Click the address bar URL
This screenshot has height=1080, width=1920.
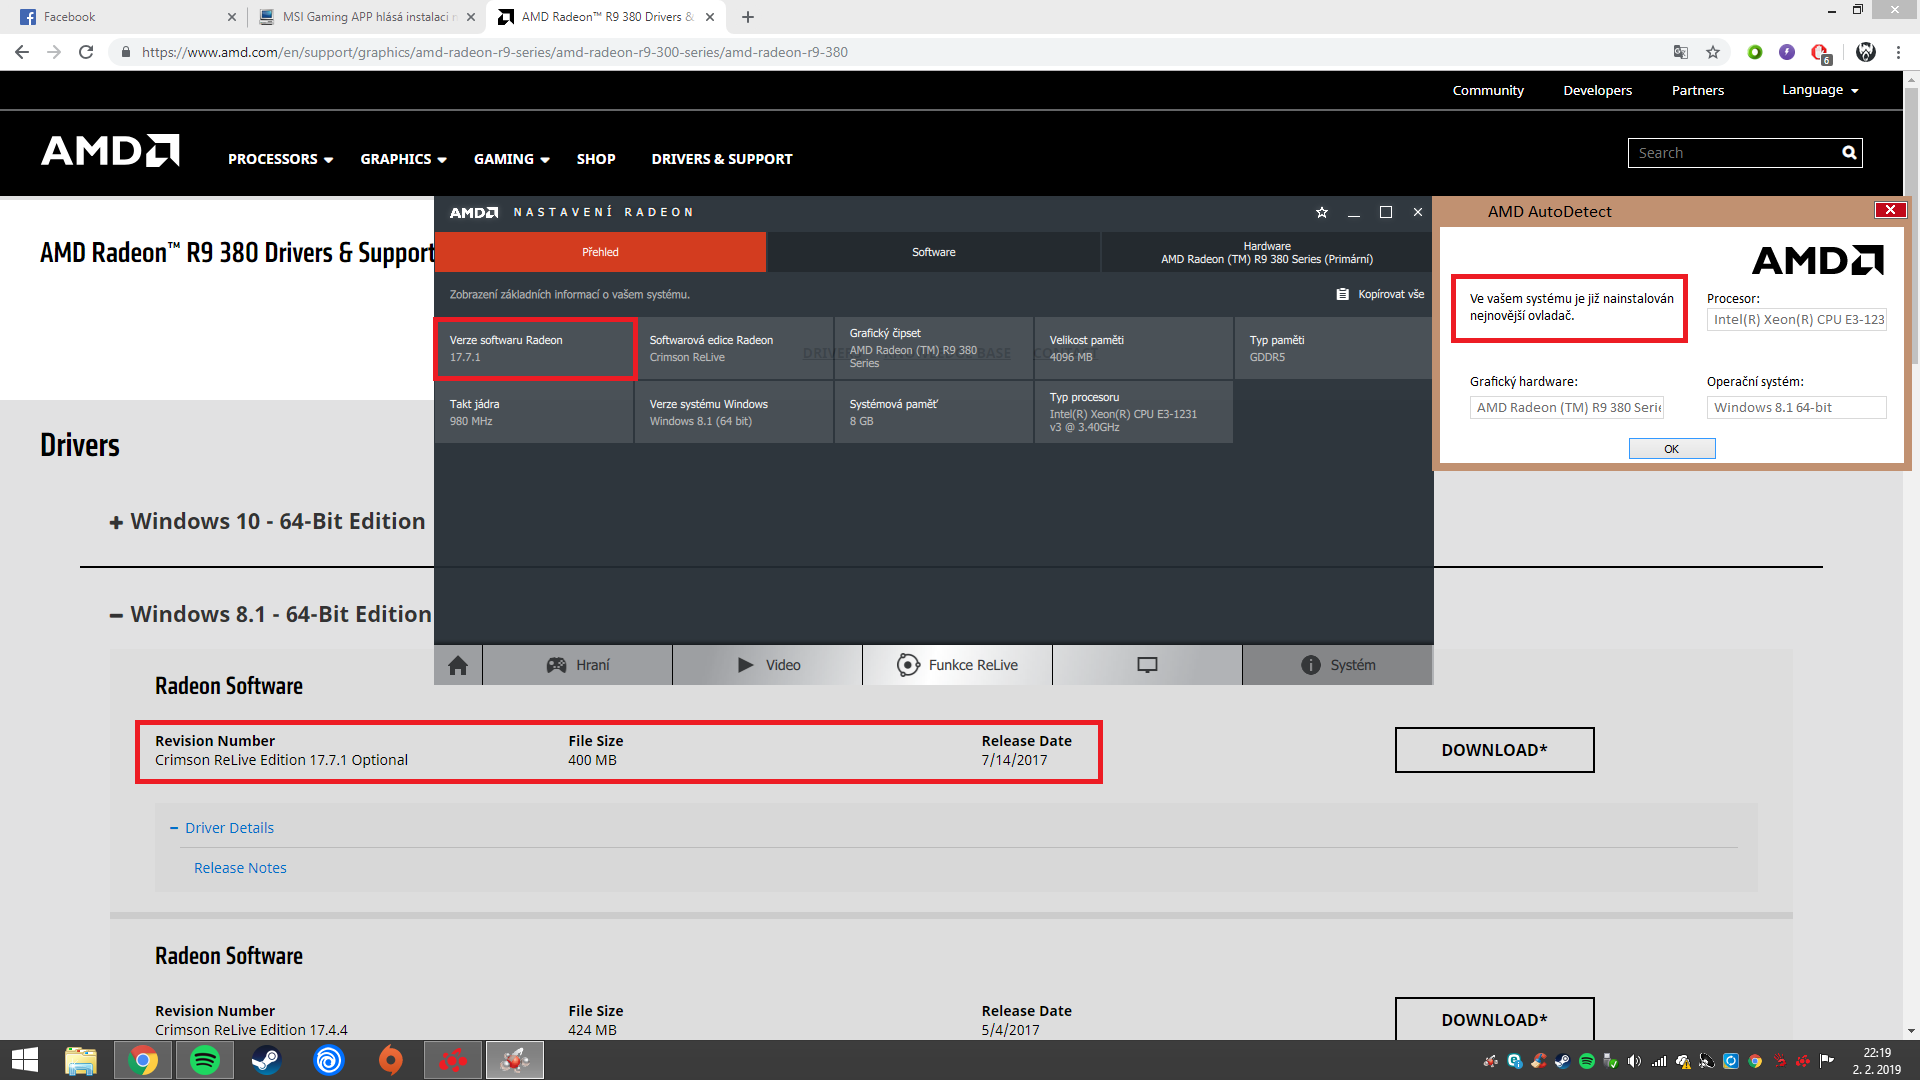[x=494, y=52]
